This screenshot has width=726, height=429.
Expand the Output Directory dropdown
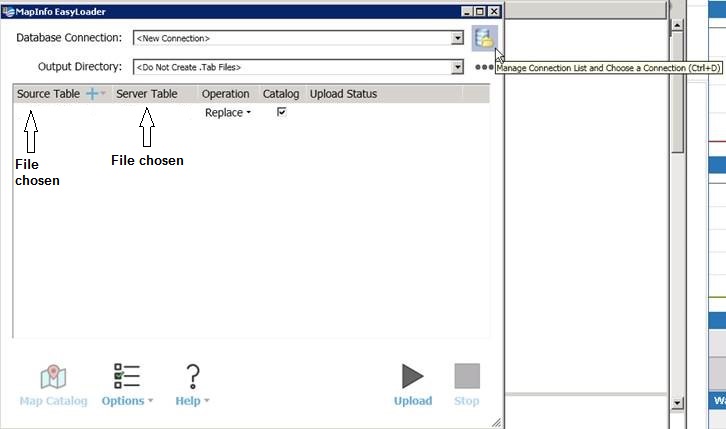pos(457,67)
